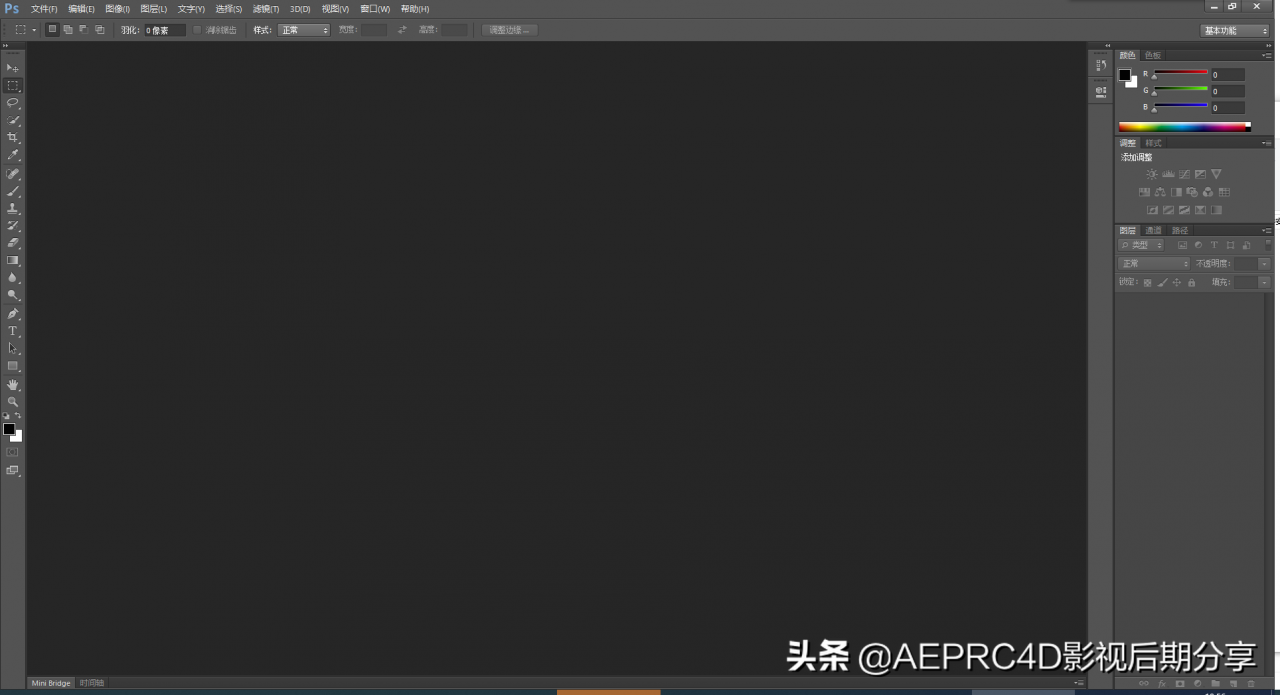
Task: Select the Zoom tool
Action: [13, 401]
